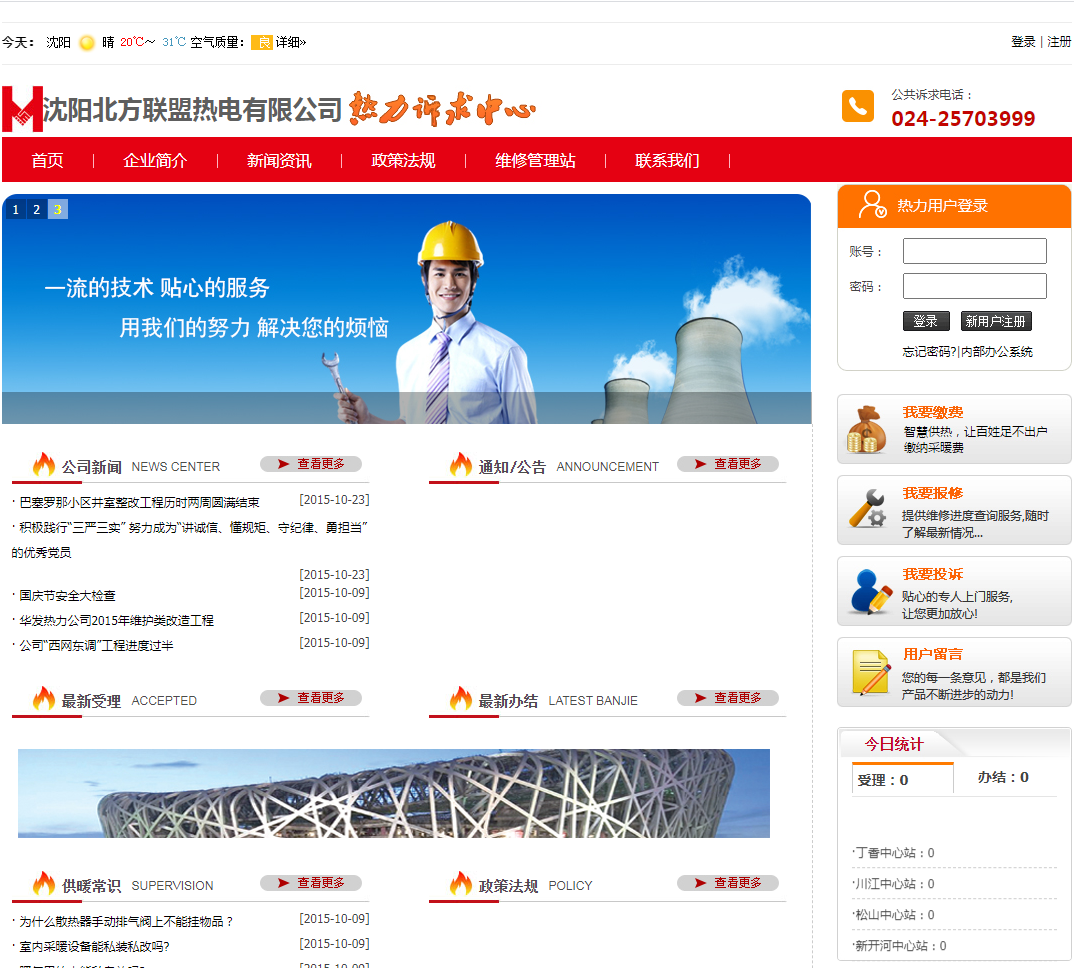Click the 新用户注册 button
This screenshot has width=1074, height=968.
click(x=996, y=321)
